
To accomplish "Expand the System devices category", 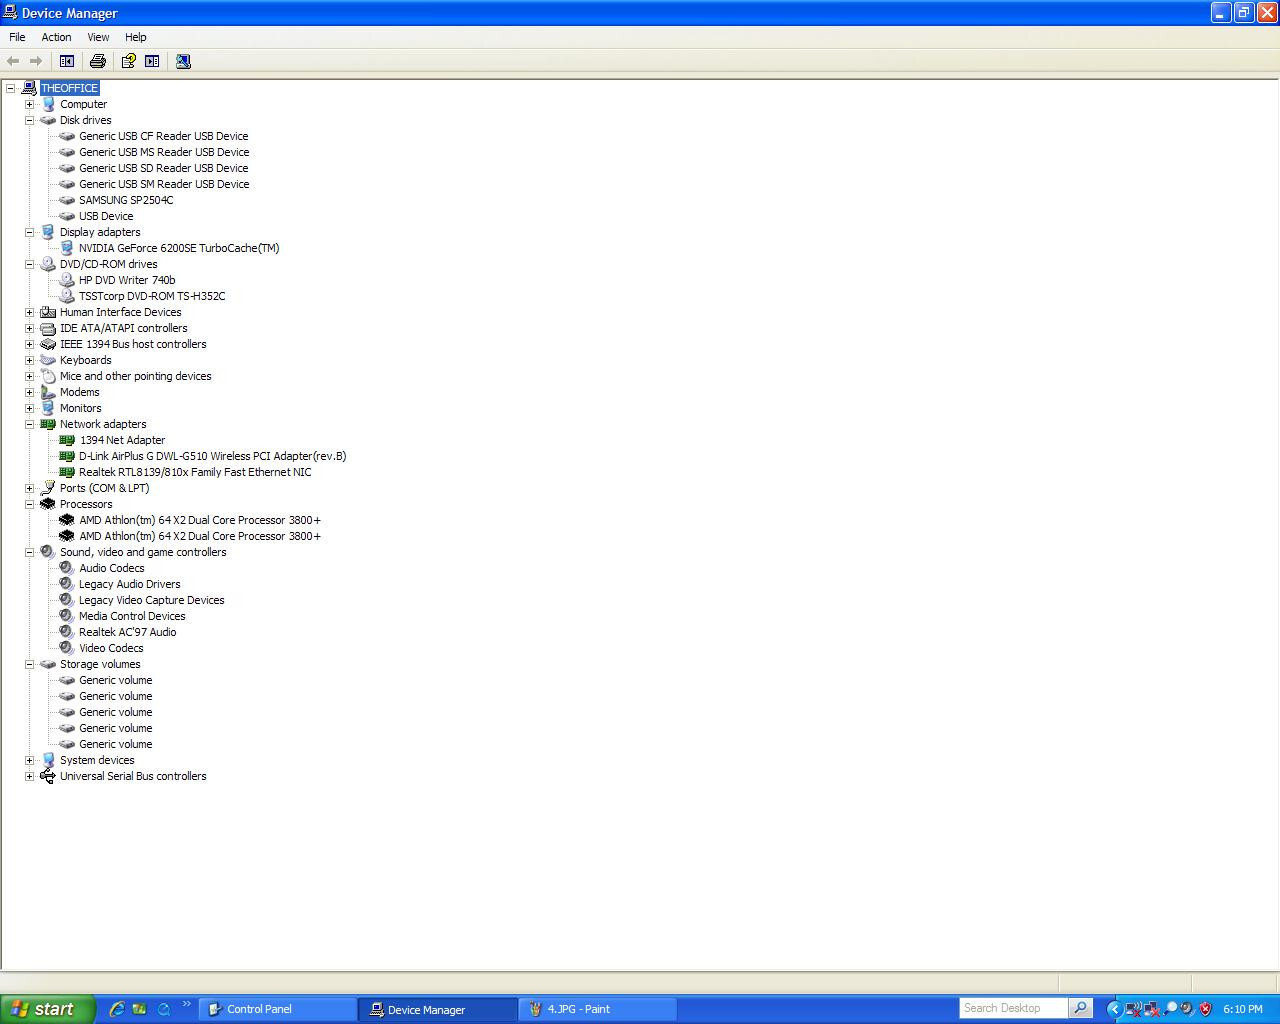I will pyautogui.click(x=29, y=760).
